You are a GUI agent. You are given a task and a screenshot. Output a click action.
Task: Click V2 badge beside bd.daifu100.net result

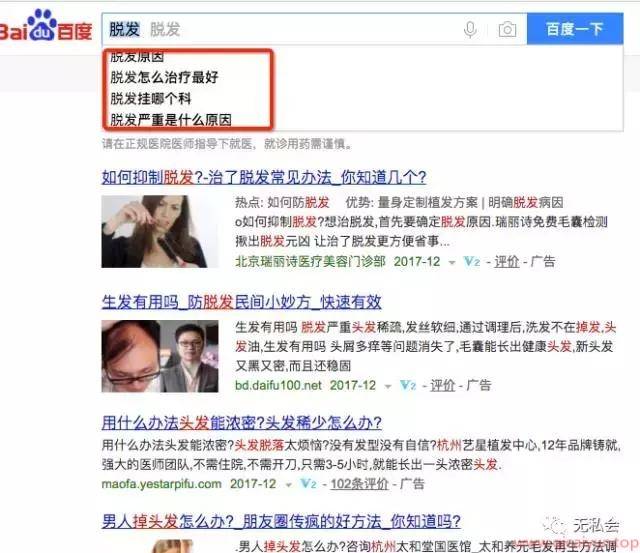point(408,385)
